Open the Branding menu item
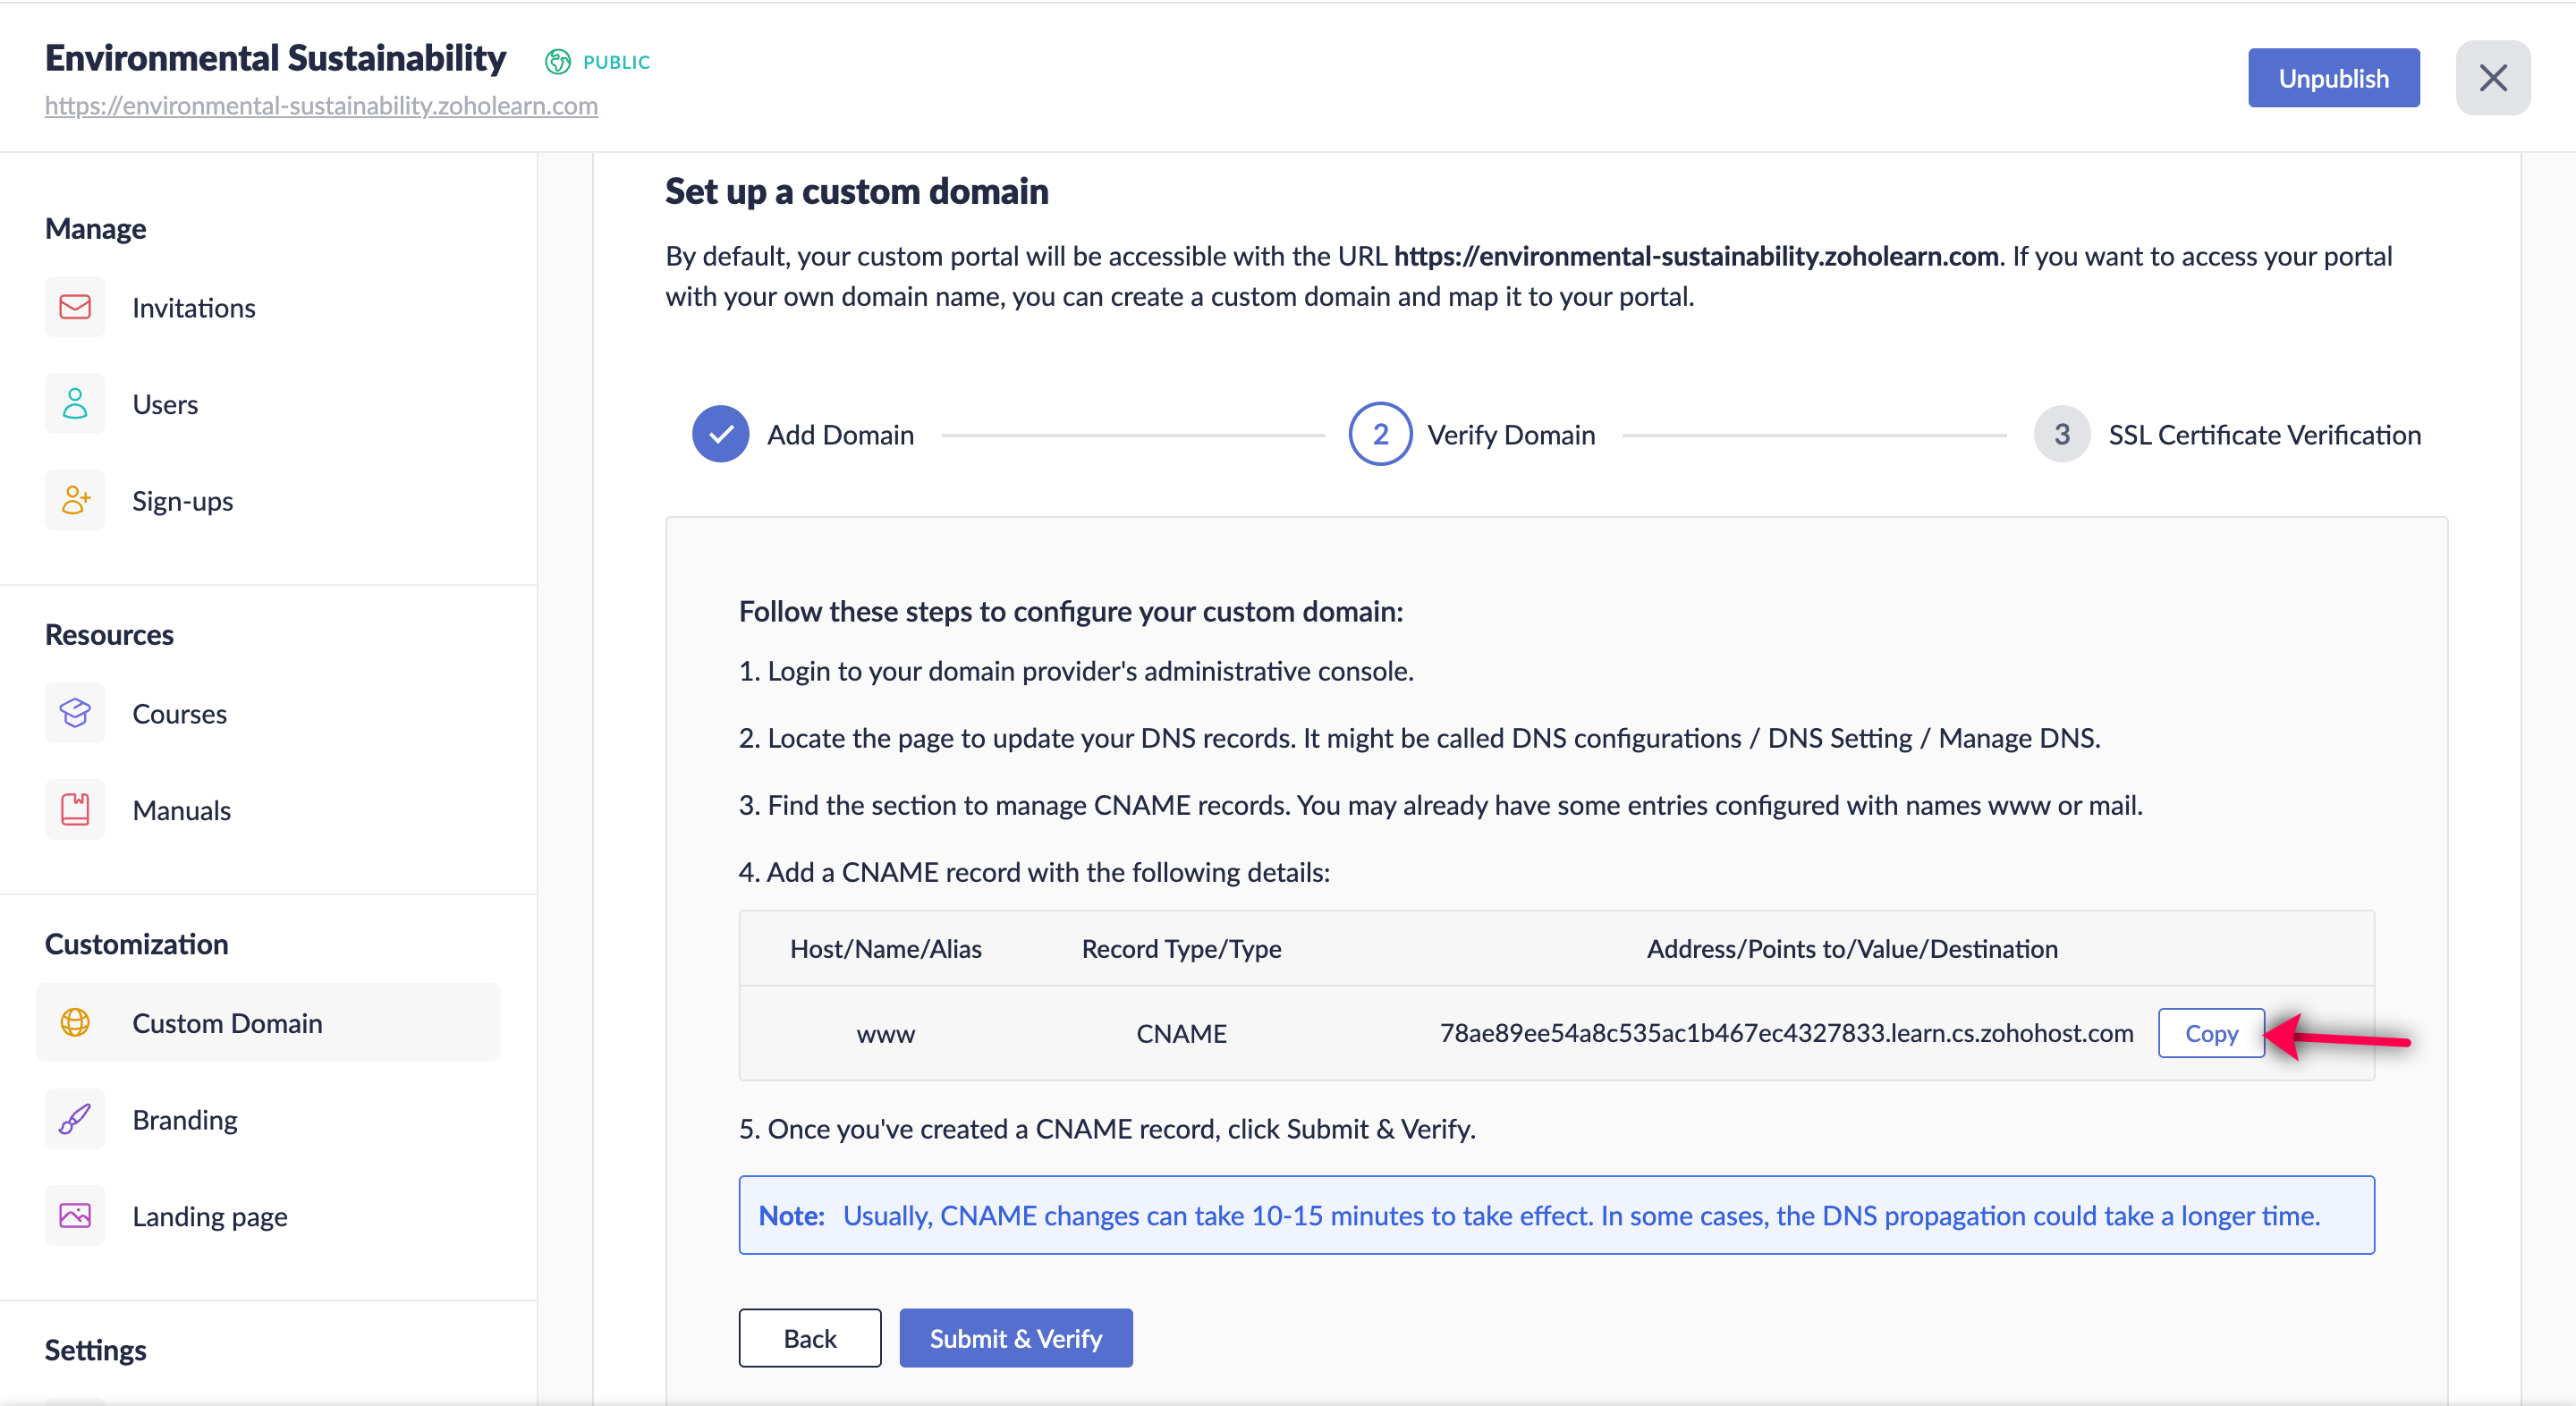Image resolution: width=2576 pixels, height=1406 pixels. (185, 1120)
